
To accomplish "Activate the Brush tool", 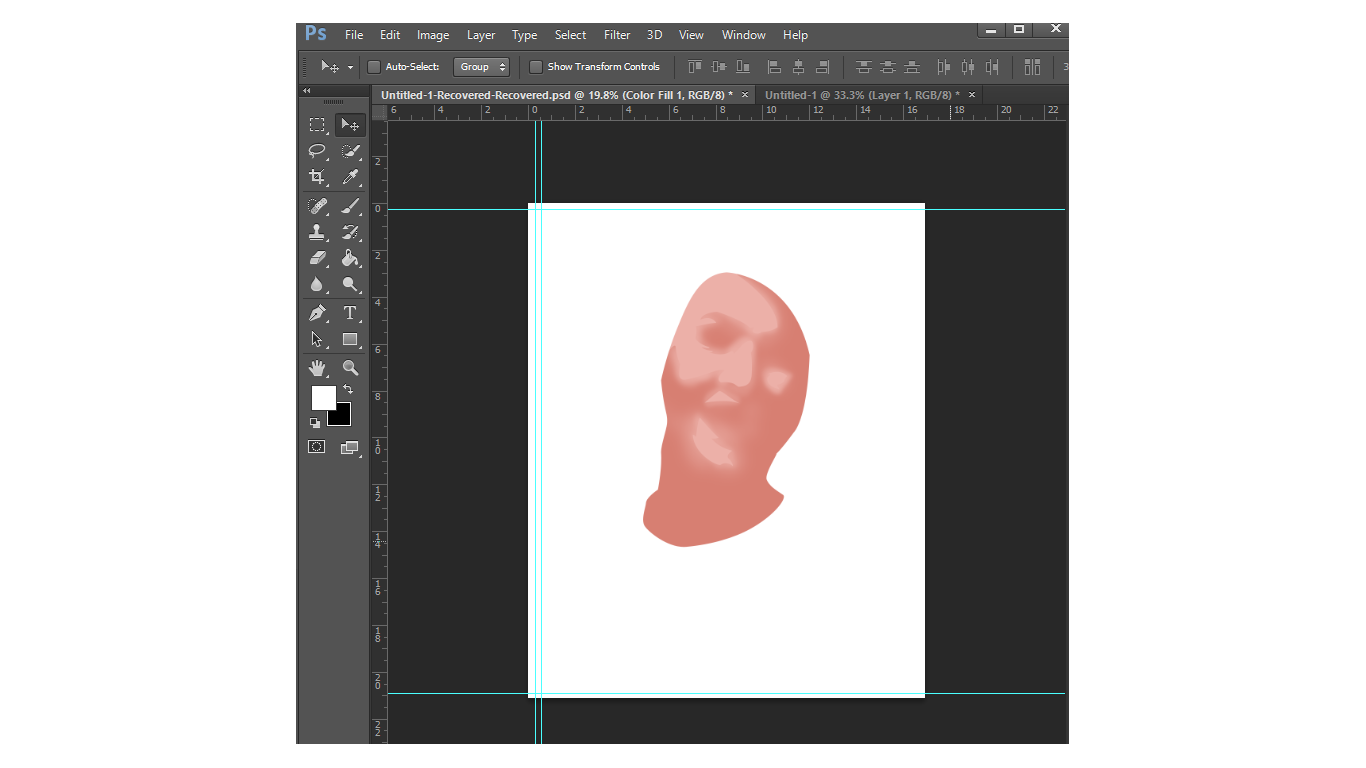I will coord(350,206).
